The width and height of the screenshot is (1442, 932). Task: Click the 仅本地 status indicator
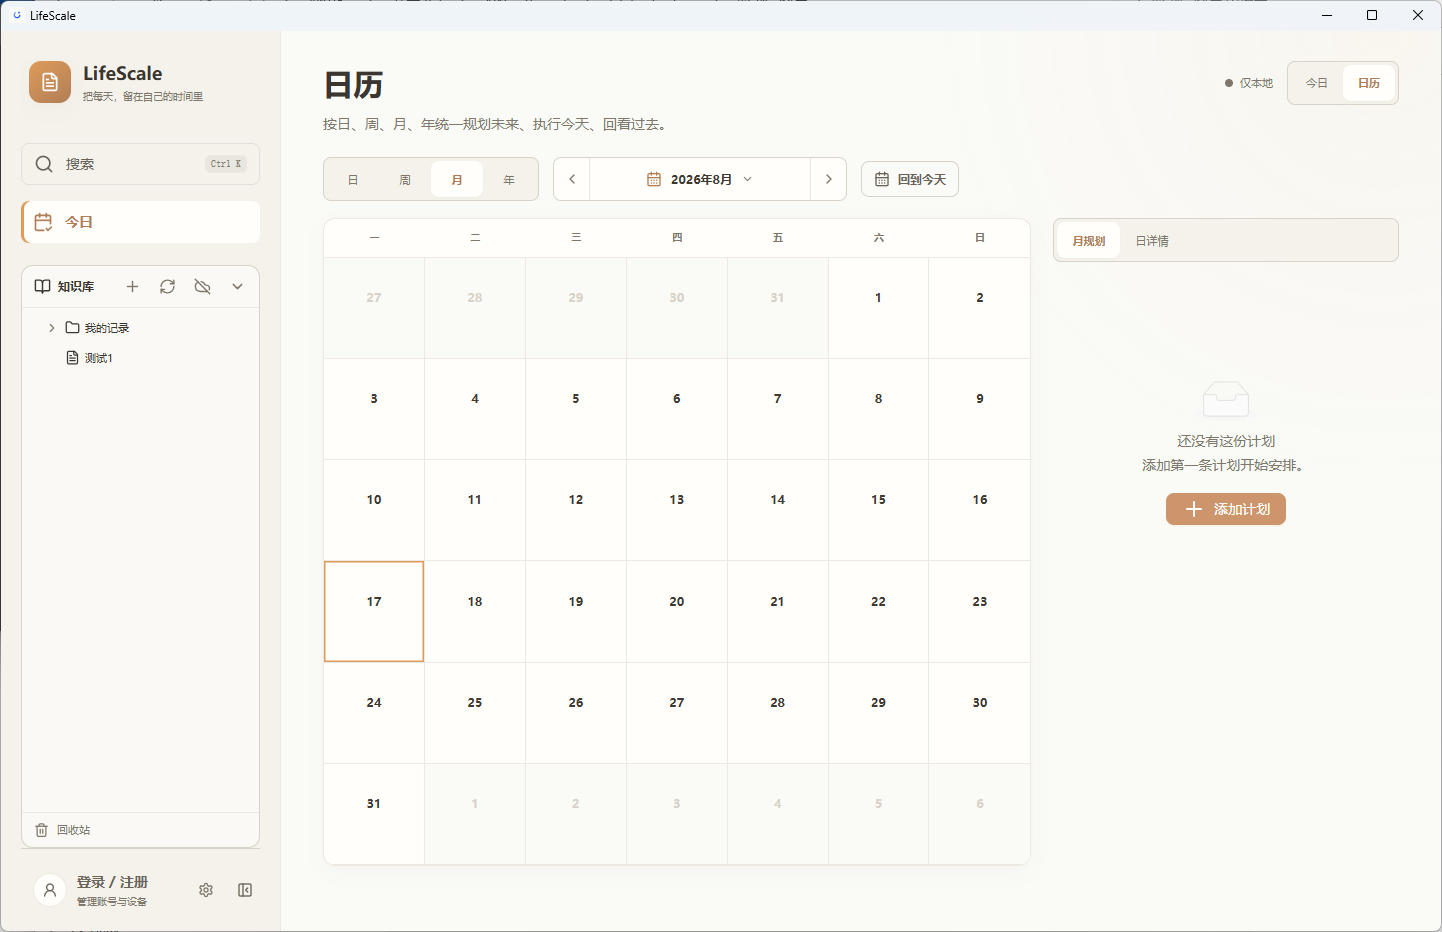click(1249, 83)
